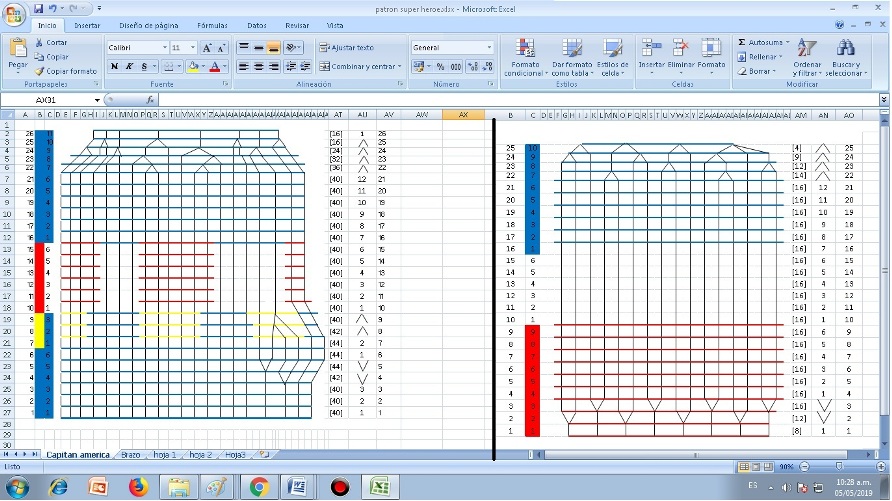The image size is (892, 501).
Task: Center the cell text horizontally
Action: point(258,67)
